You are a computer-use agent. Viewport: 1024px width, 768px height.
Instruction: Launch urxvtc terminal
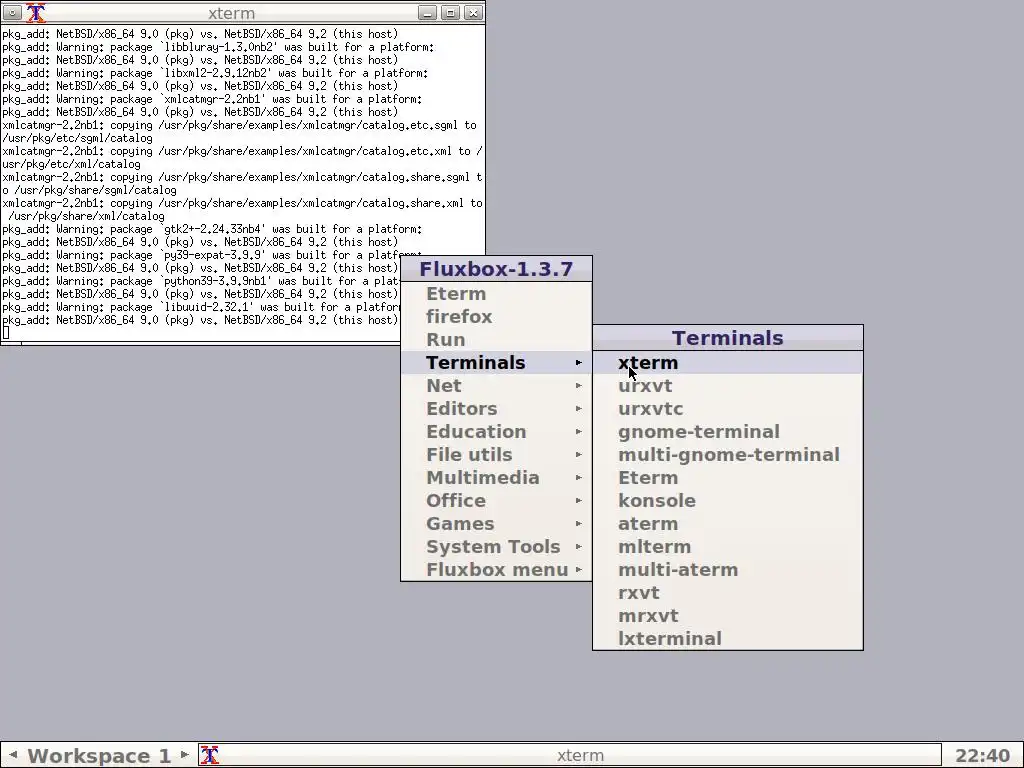coord(728,409)
